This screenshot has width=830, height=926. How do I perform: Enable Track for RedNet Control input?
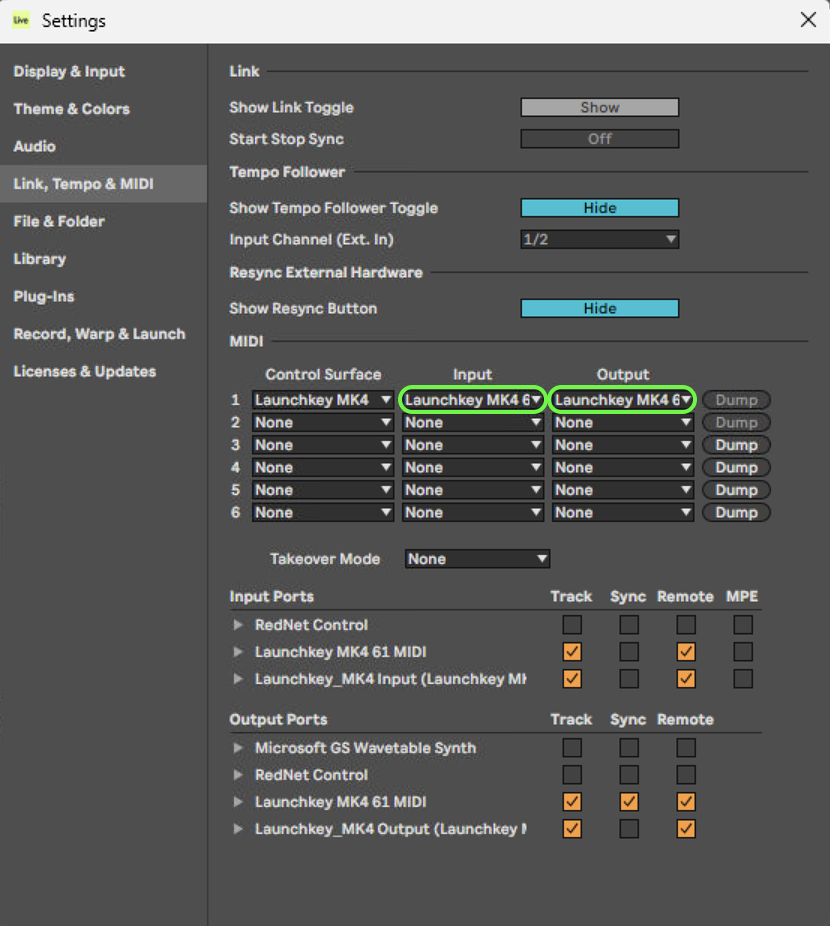[x=572, y=625]
